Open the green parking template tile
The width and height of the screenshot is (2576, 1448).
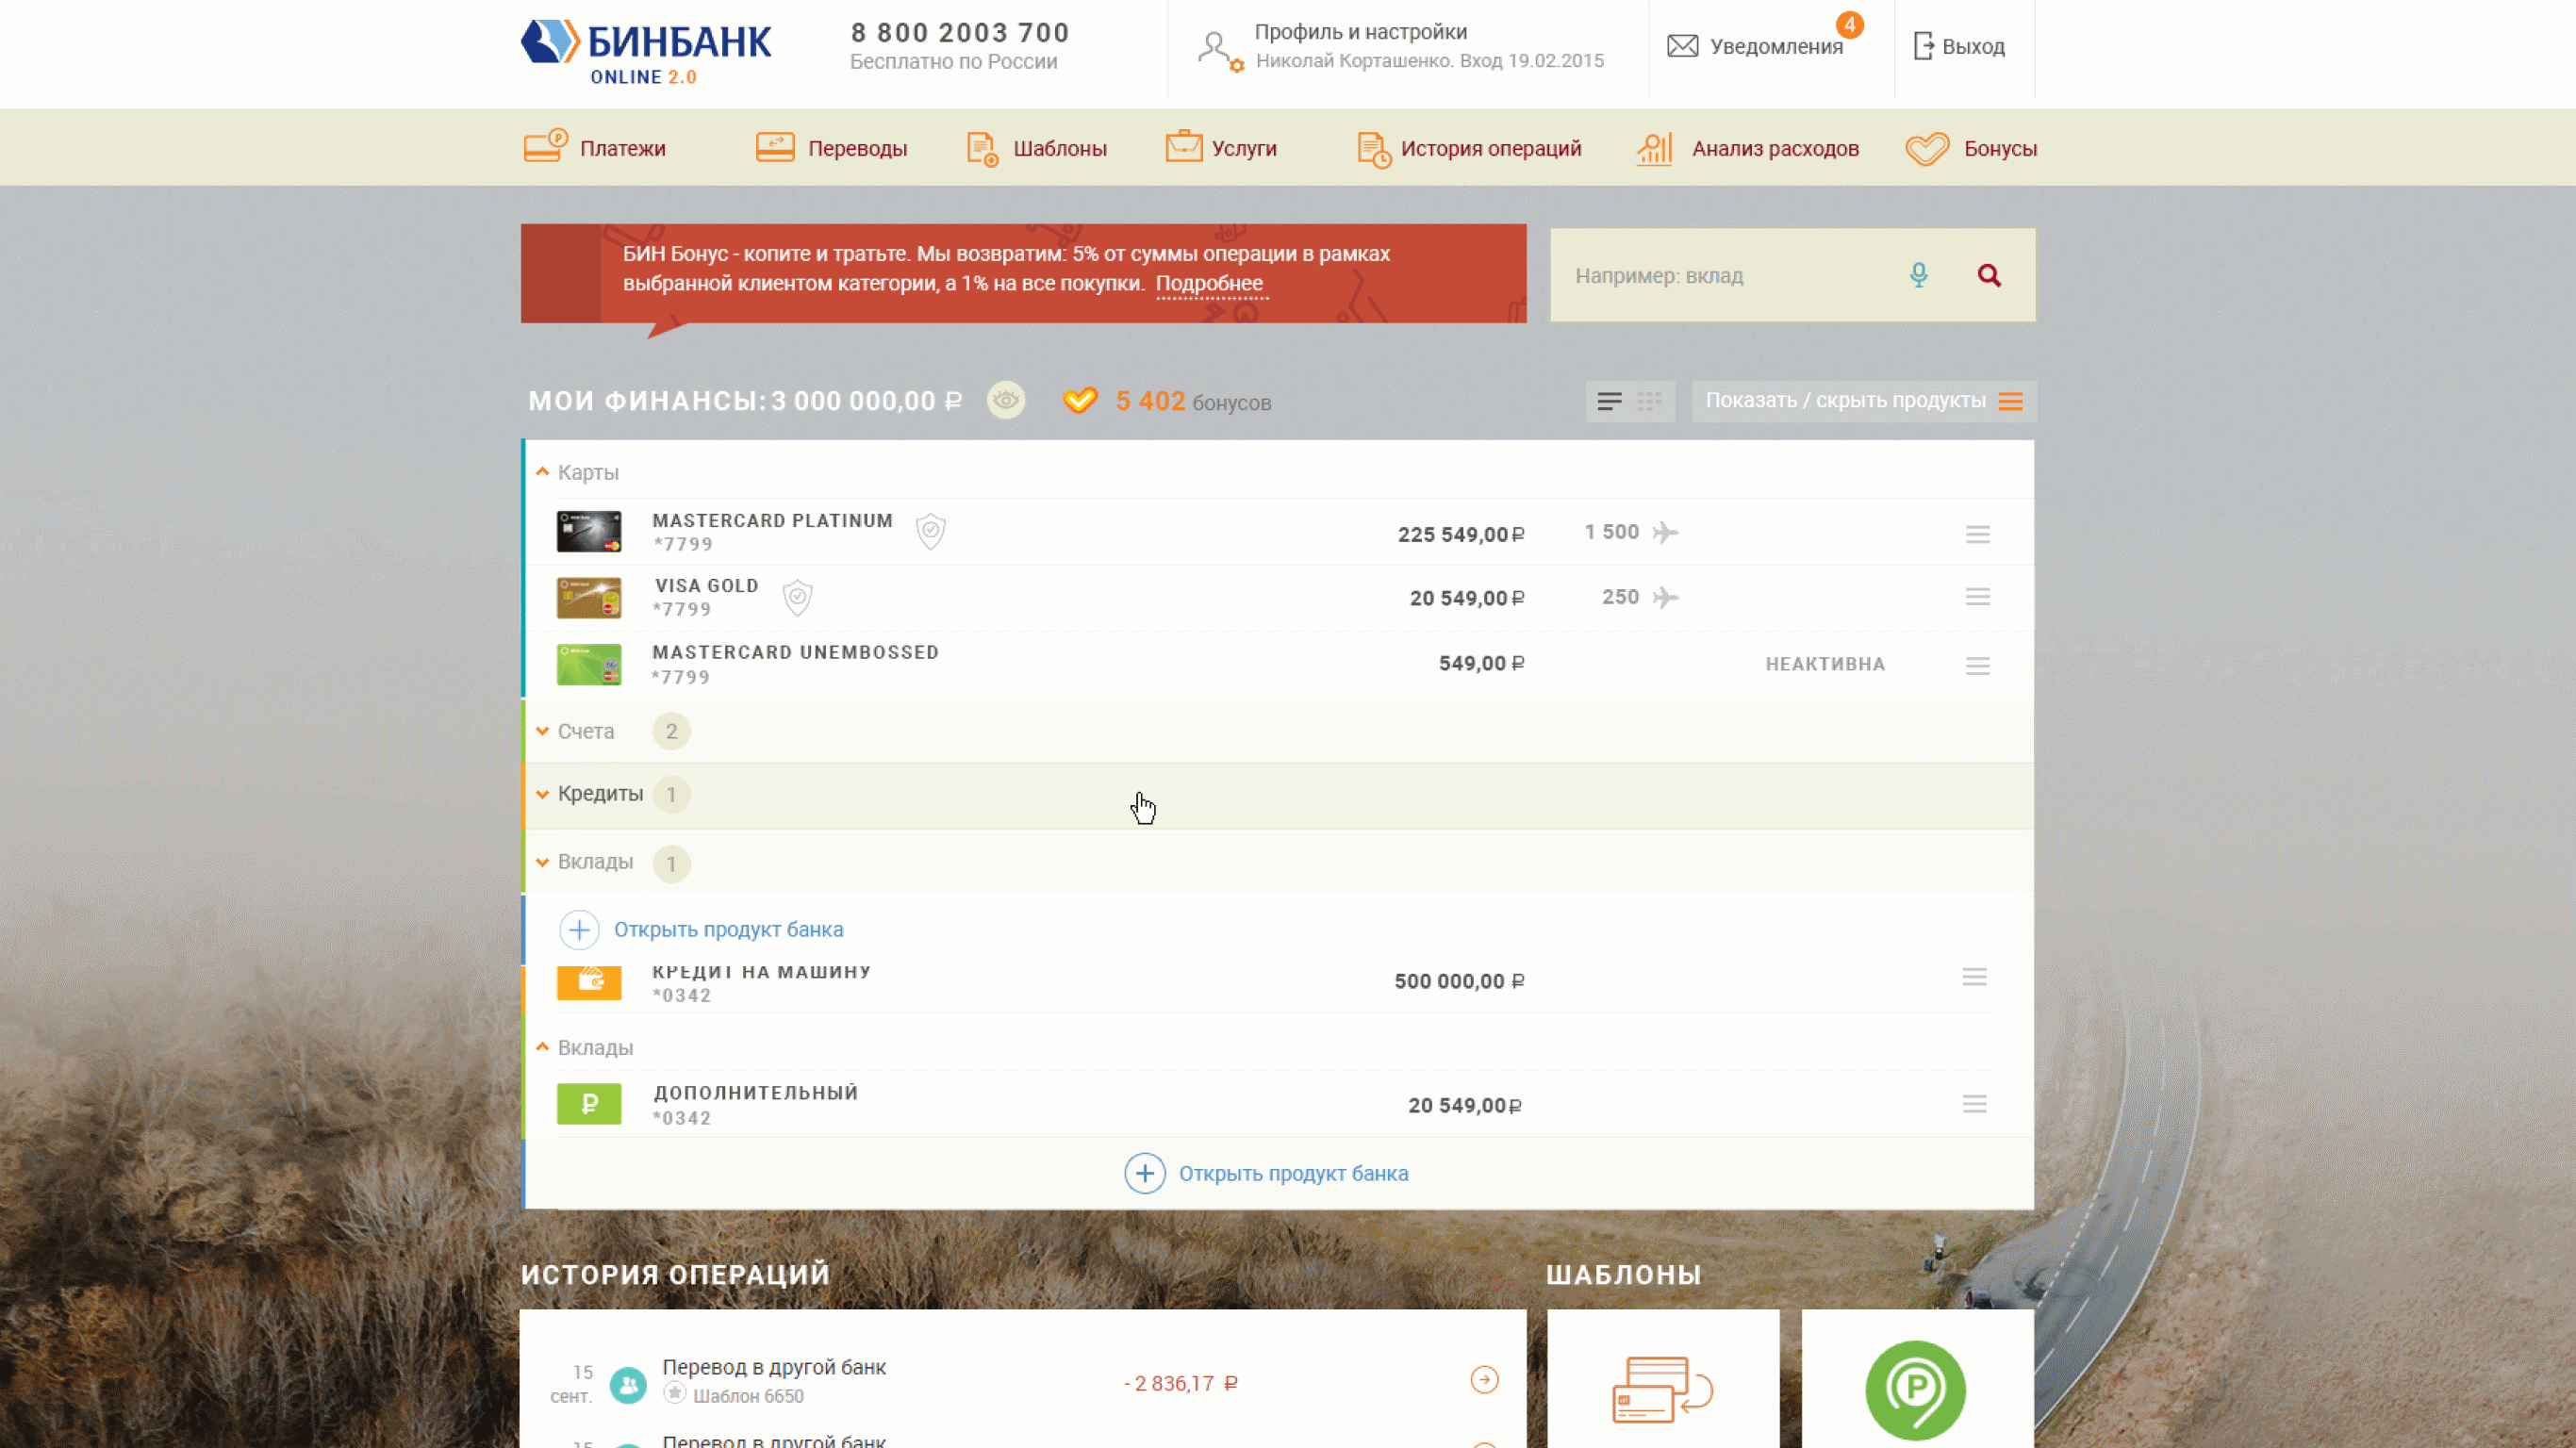1917,1378
